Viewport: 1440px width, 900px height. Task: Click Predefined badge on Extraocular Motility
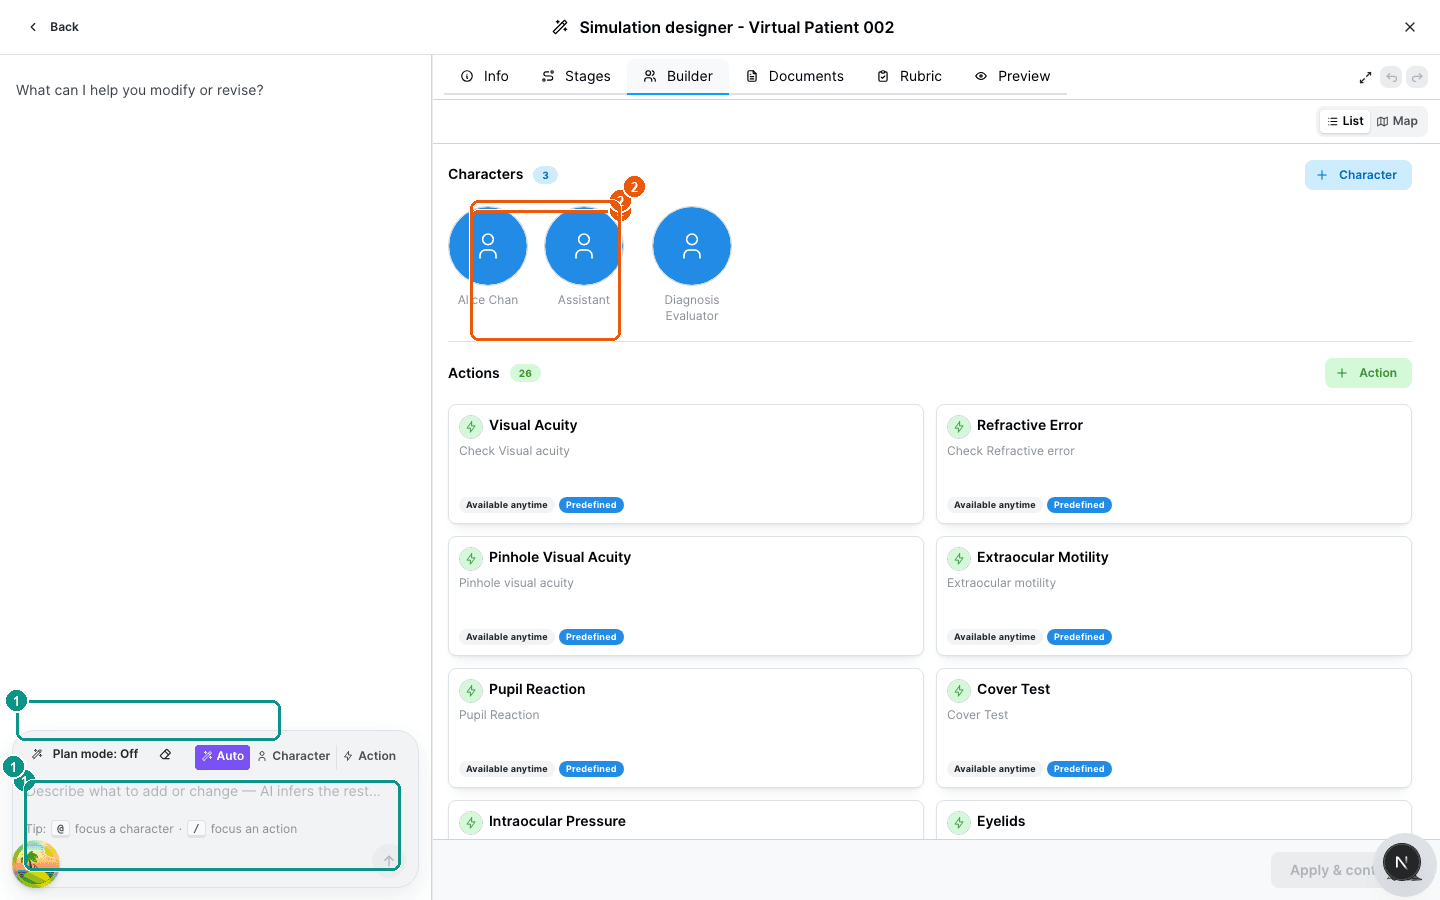[1079, 637]
